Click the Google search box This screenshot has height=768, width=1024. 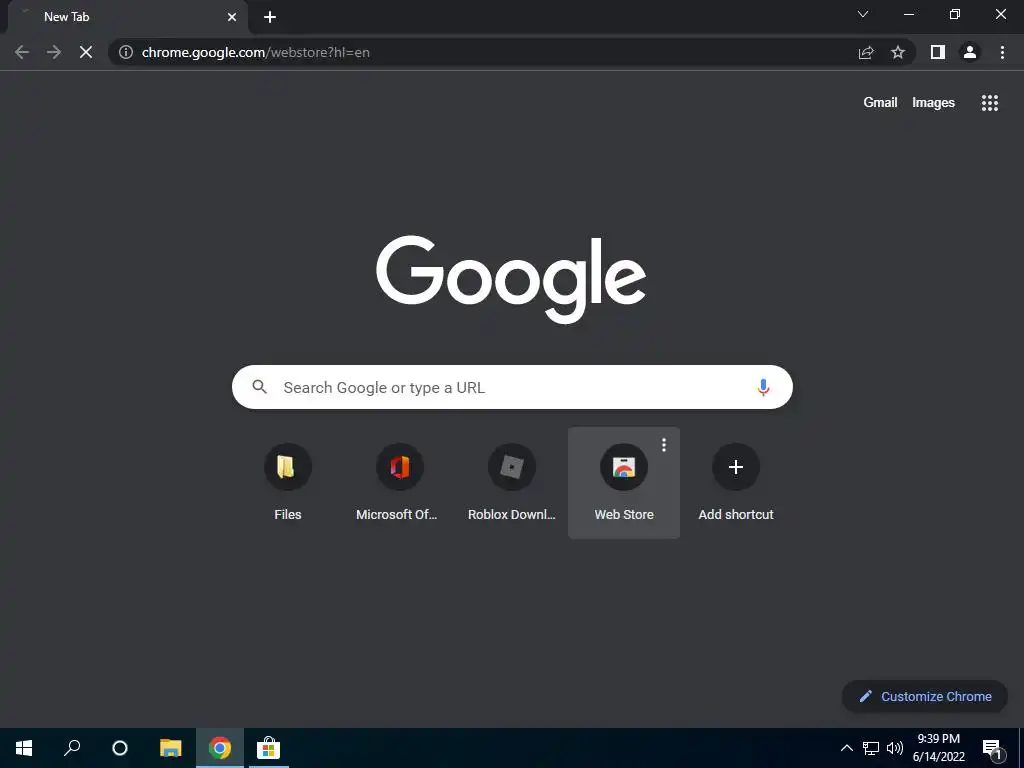pyautogui.click(x=512, y=387)
